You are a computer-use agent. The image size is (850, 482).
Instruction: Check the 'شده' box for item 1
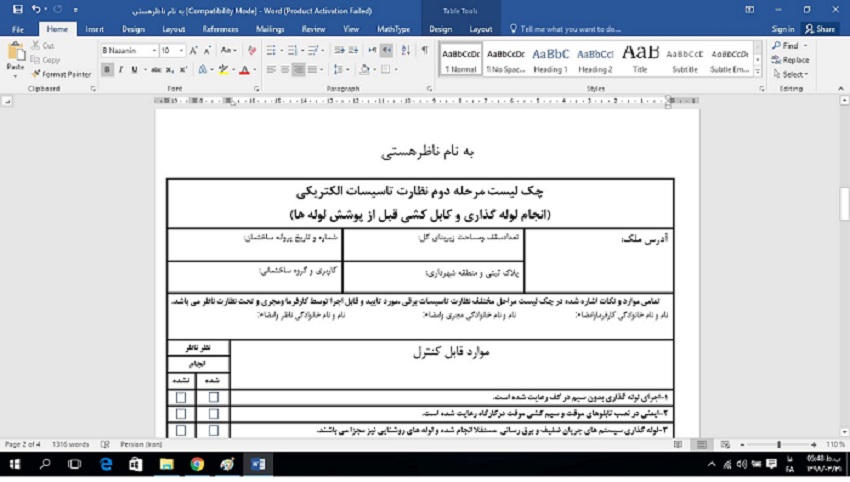[x=214, y=397]
